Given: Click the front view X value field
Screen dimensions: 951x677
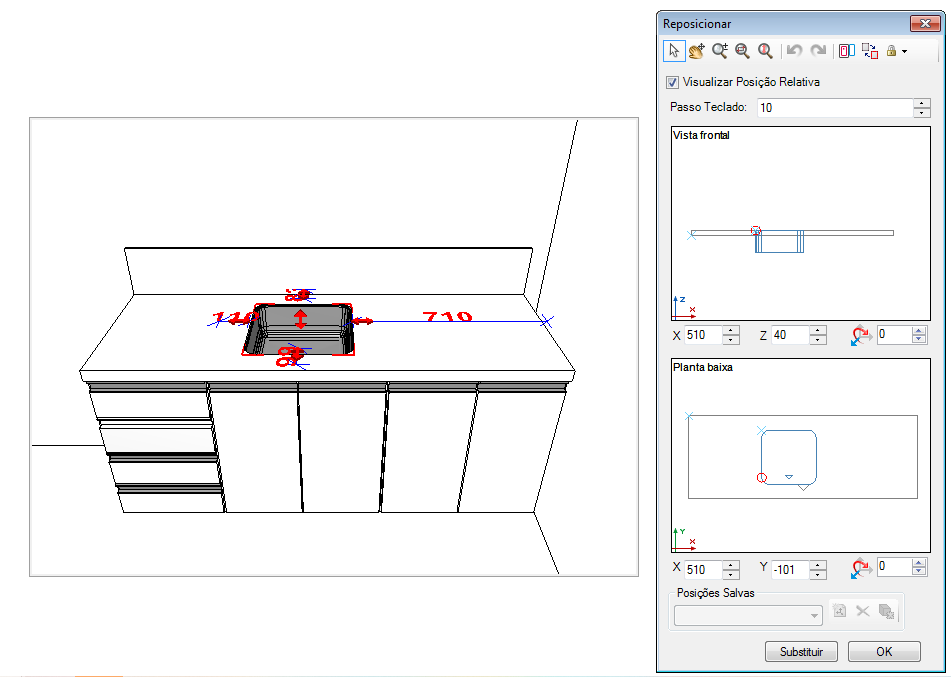Looking at the screenshot, I should click(x=704, y=335).
